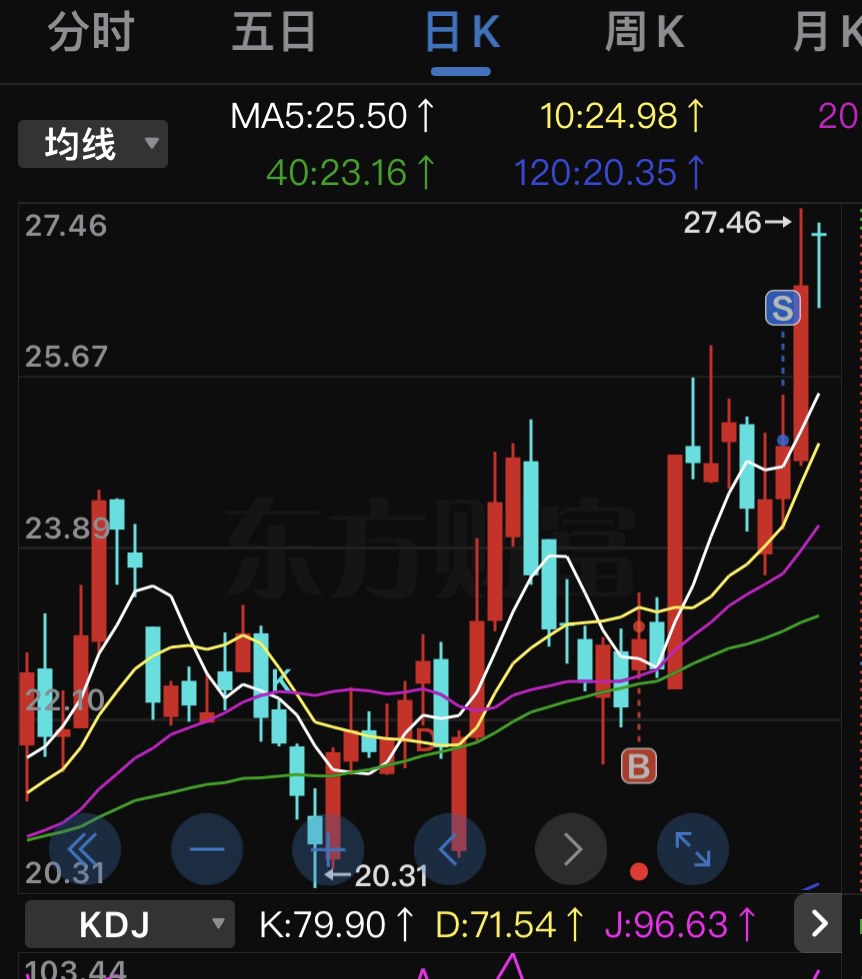Expand chart to fullscreen with arrows icon
Image resolution: width=862 pixels, height=979 pixels.
pyautogui.click(x=693, y=849)
